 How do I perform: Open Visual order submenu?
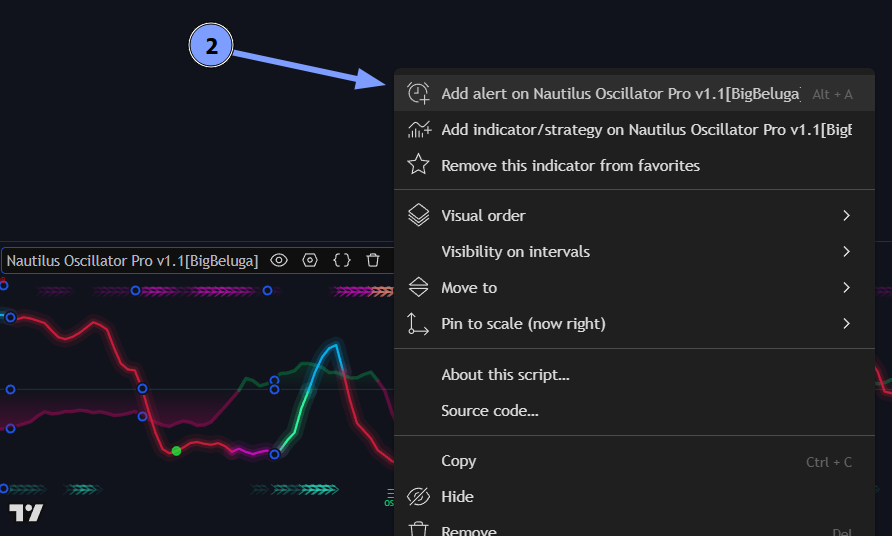pos(634,216)
